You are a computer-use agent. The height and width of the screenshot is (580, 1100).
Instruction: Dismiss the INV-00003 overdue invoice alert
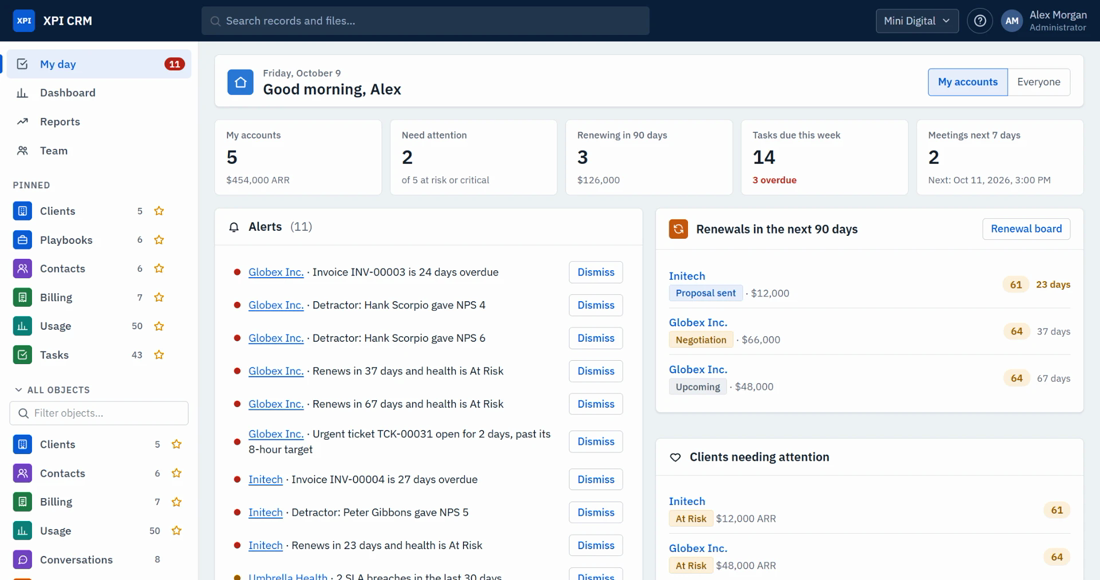click(x=596, y=272)
